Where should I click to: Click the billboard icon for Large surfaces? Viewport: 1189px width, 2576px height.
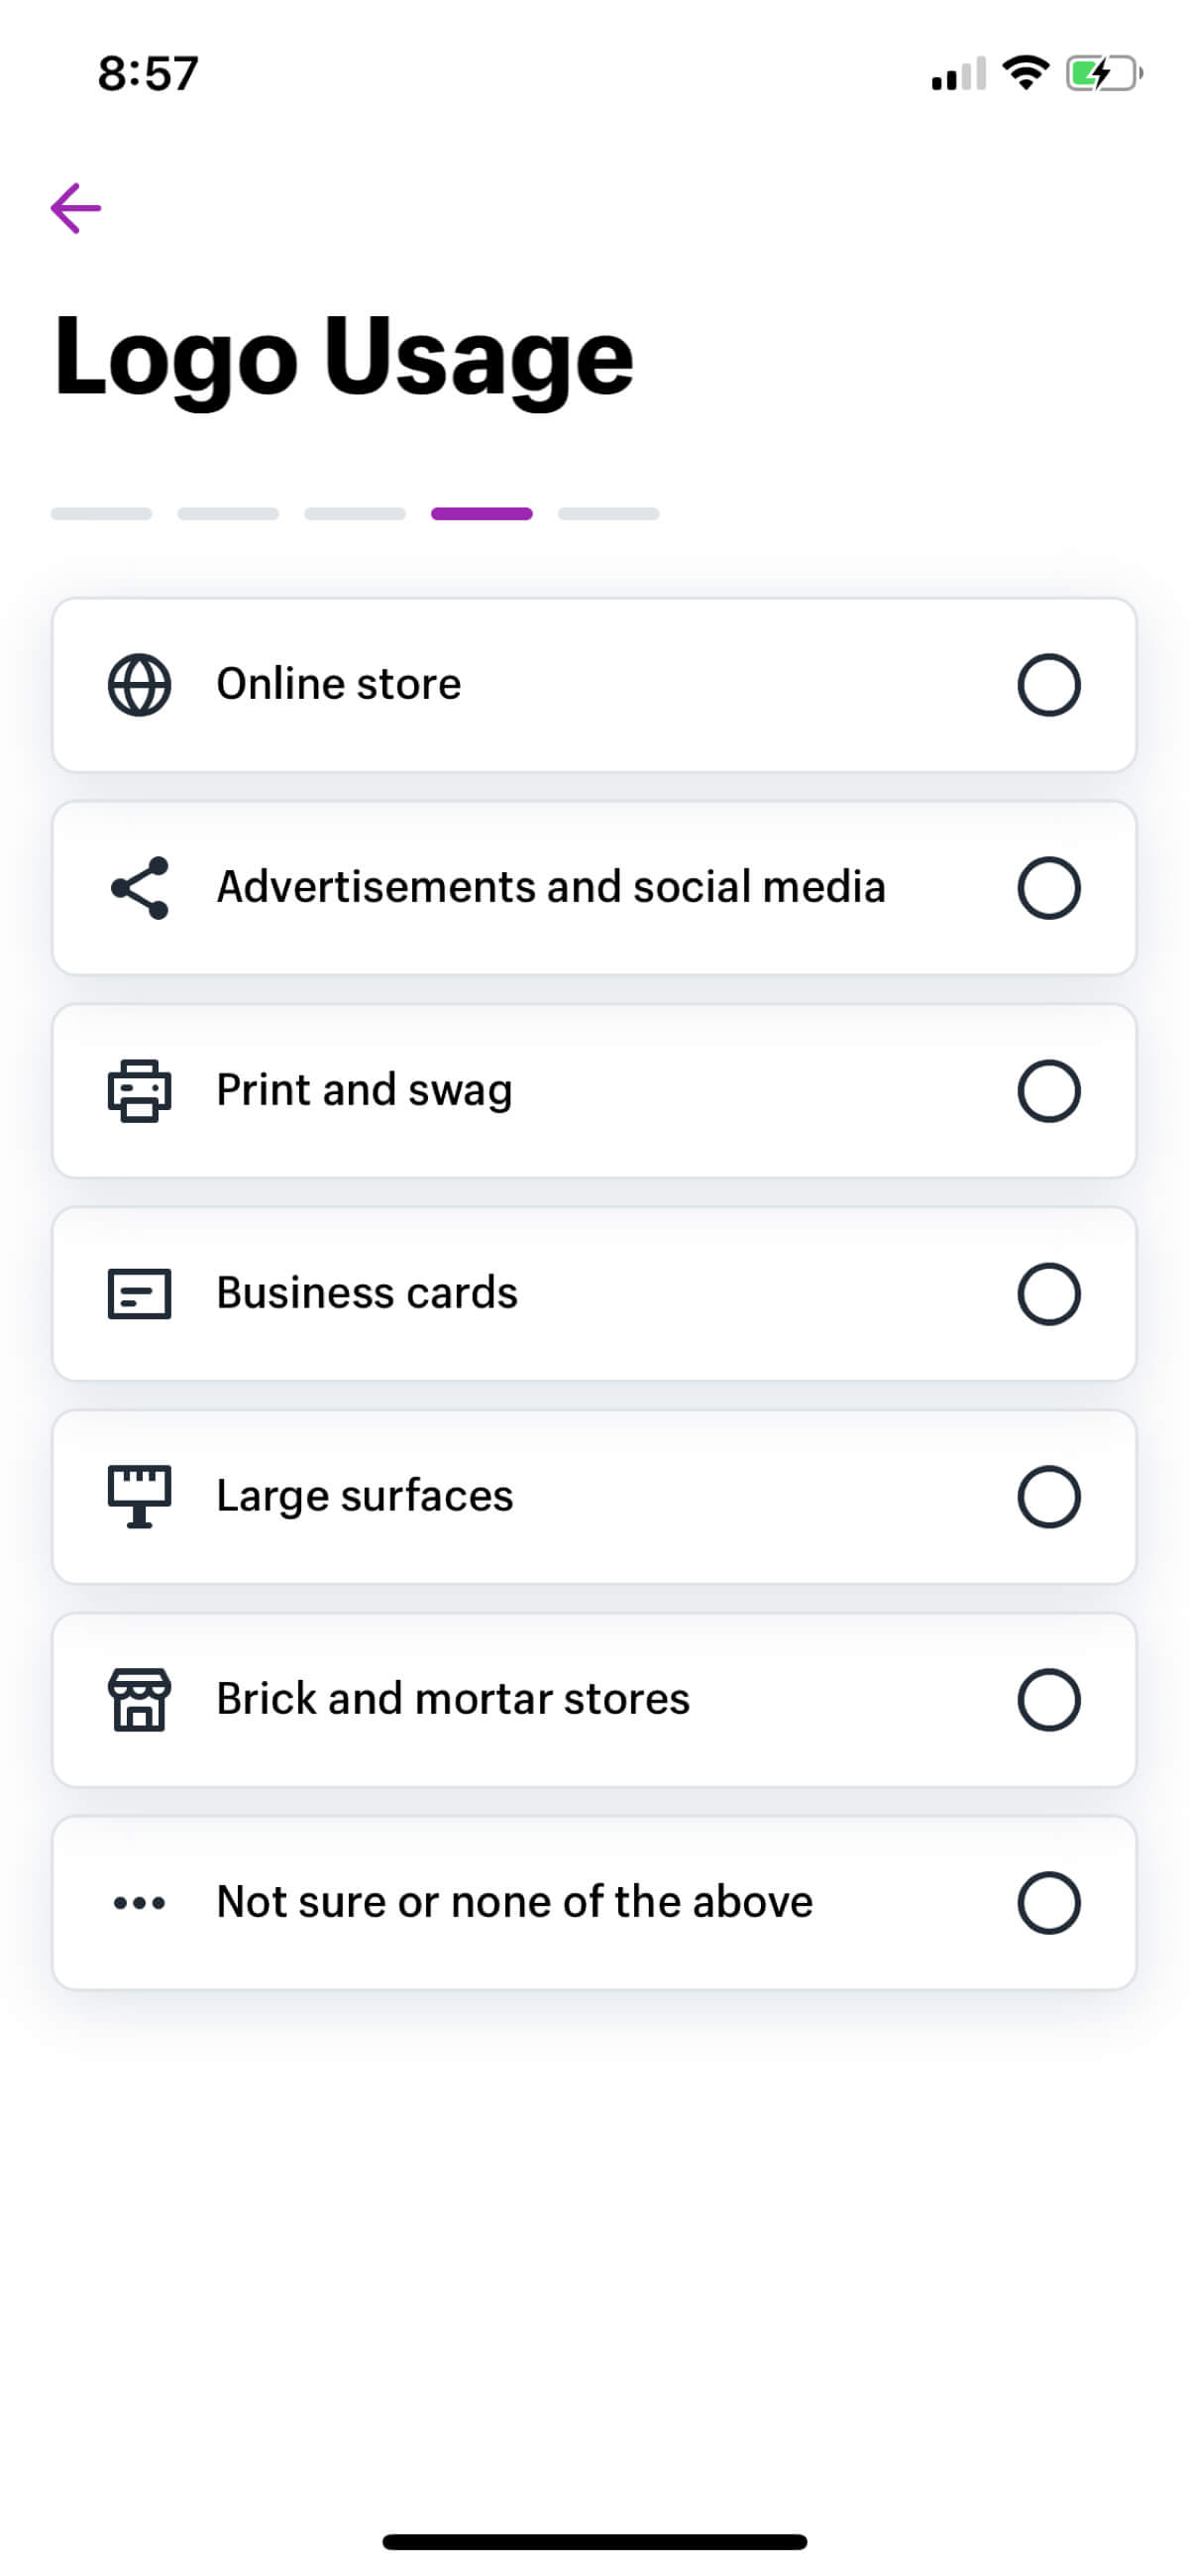pyautogui.click(x=139, y=1497)
